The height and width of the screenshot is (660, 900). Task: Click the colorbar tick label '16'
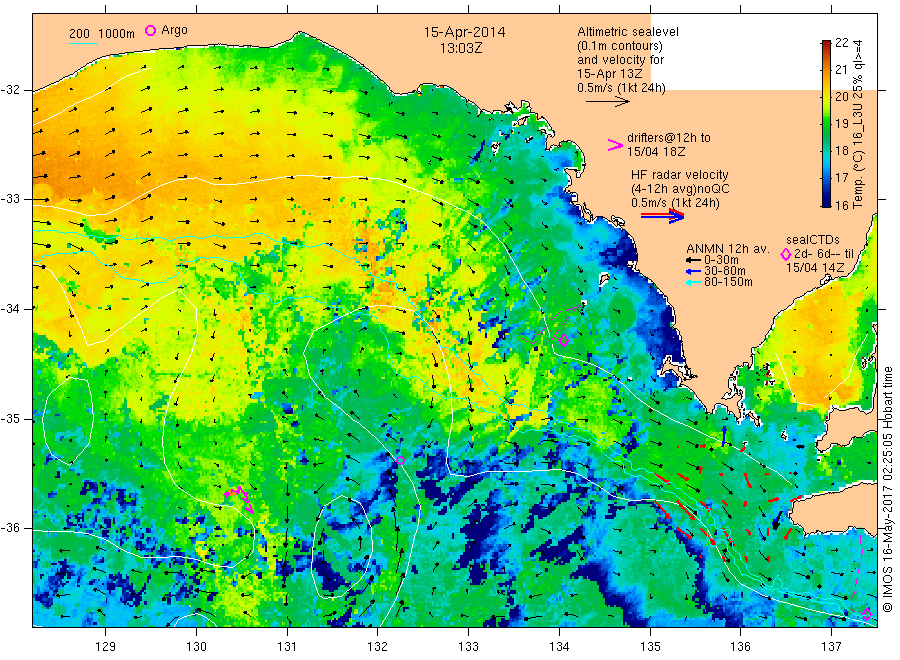(841, 205)
